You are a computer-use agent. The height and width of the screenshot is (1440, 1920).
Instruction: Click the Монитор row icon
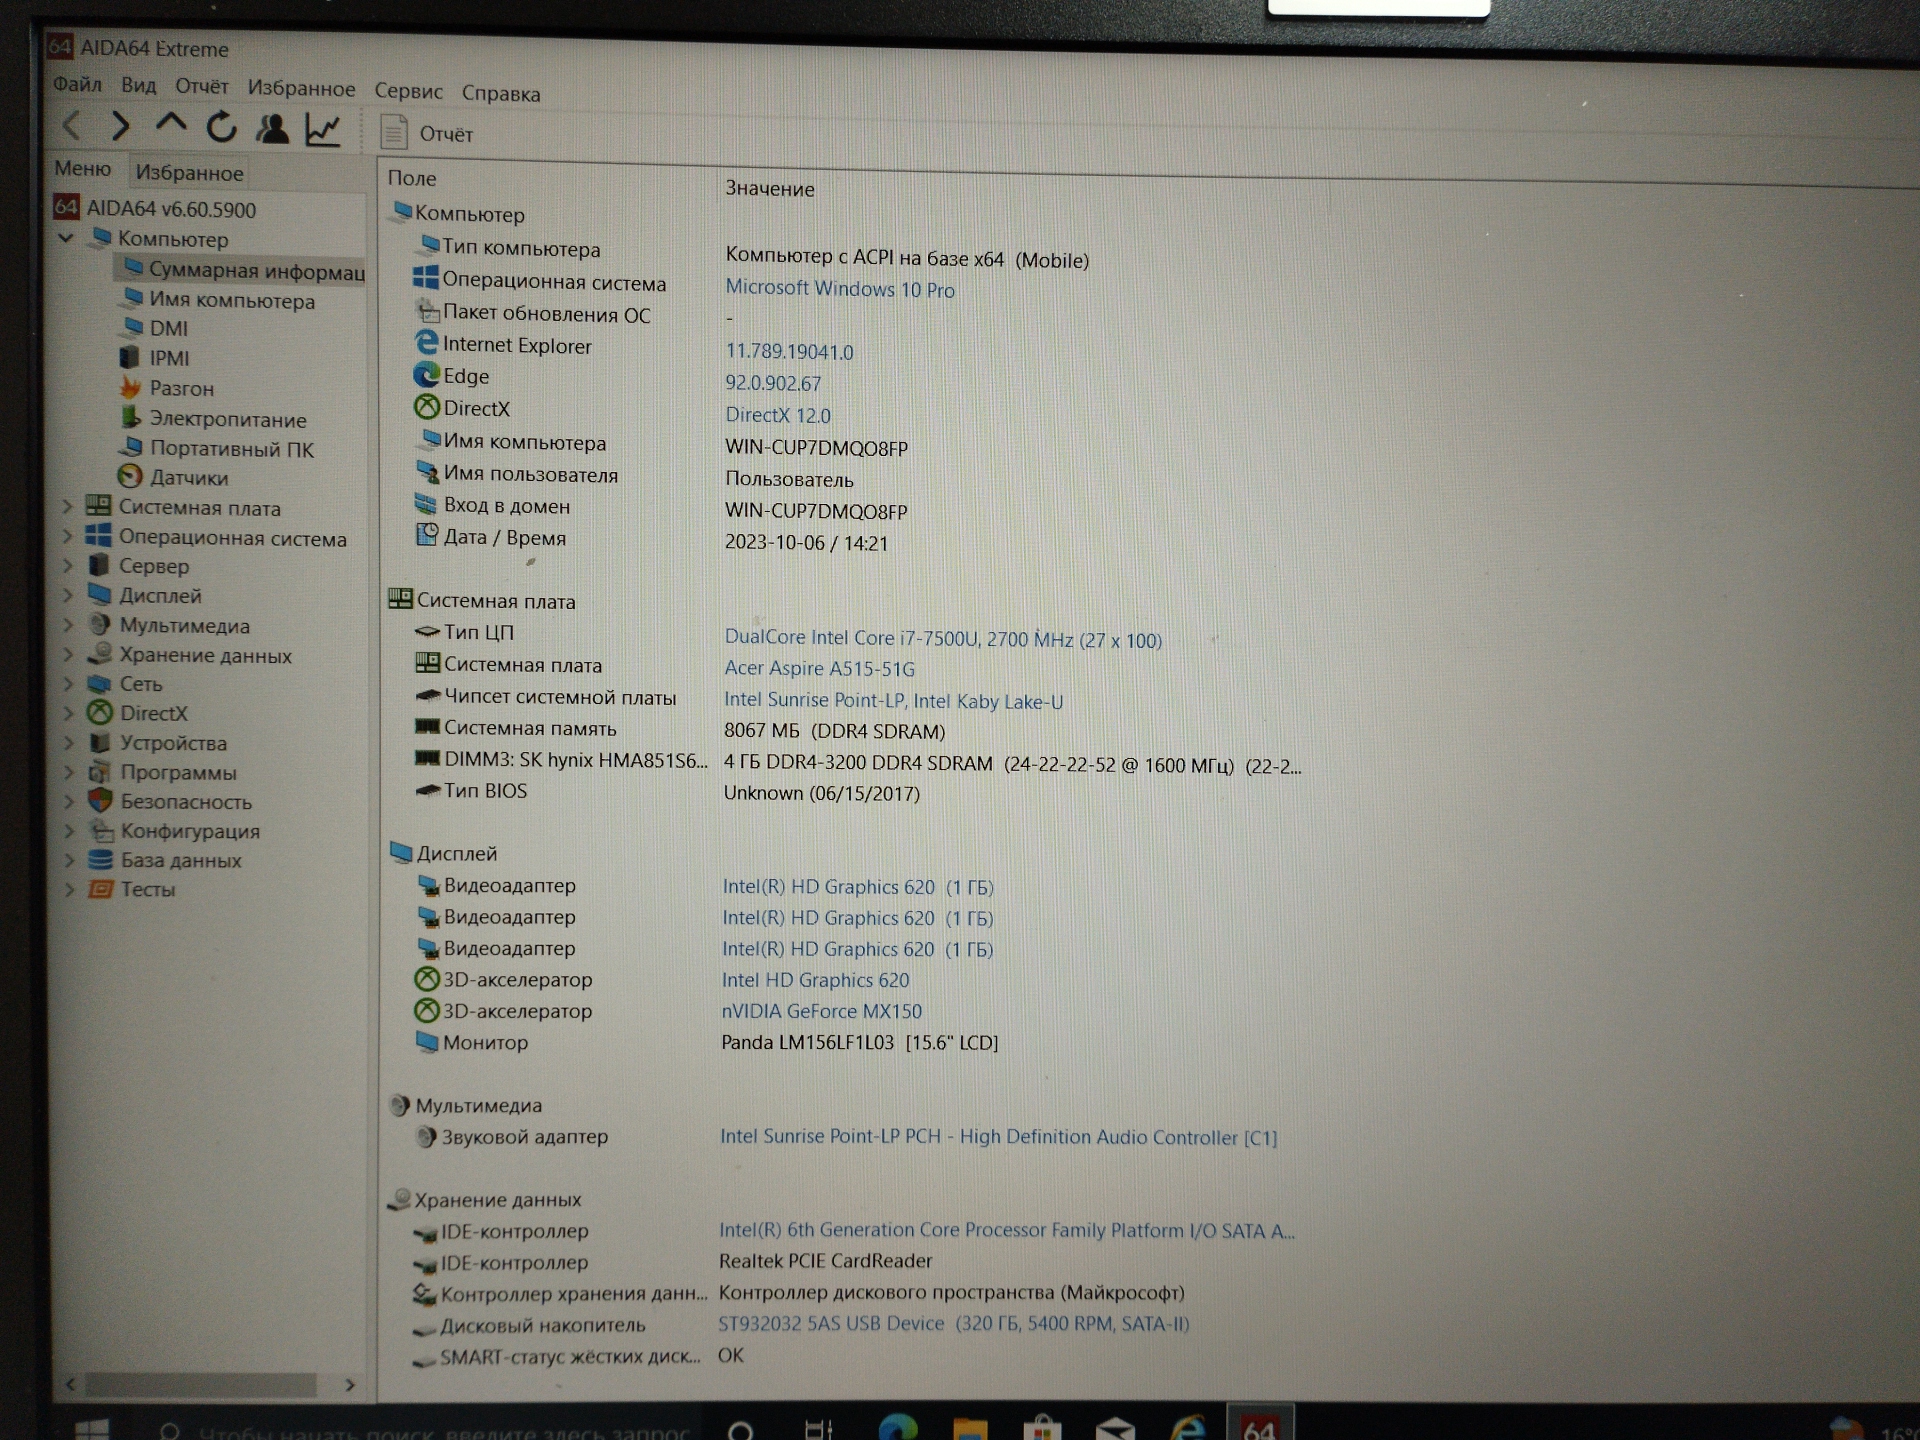coord(427,1042)
